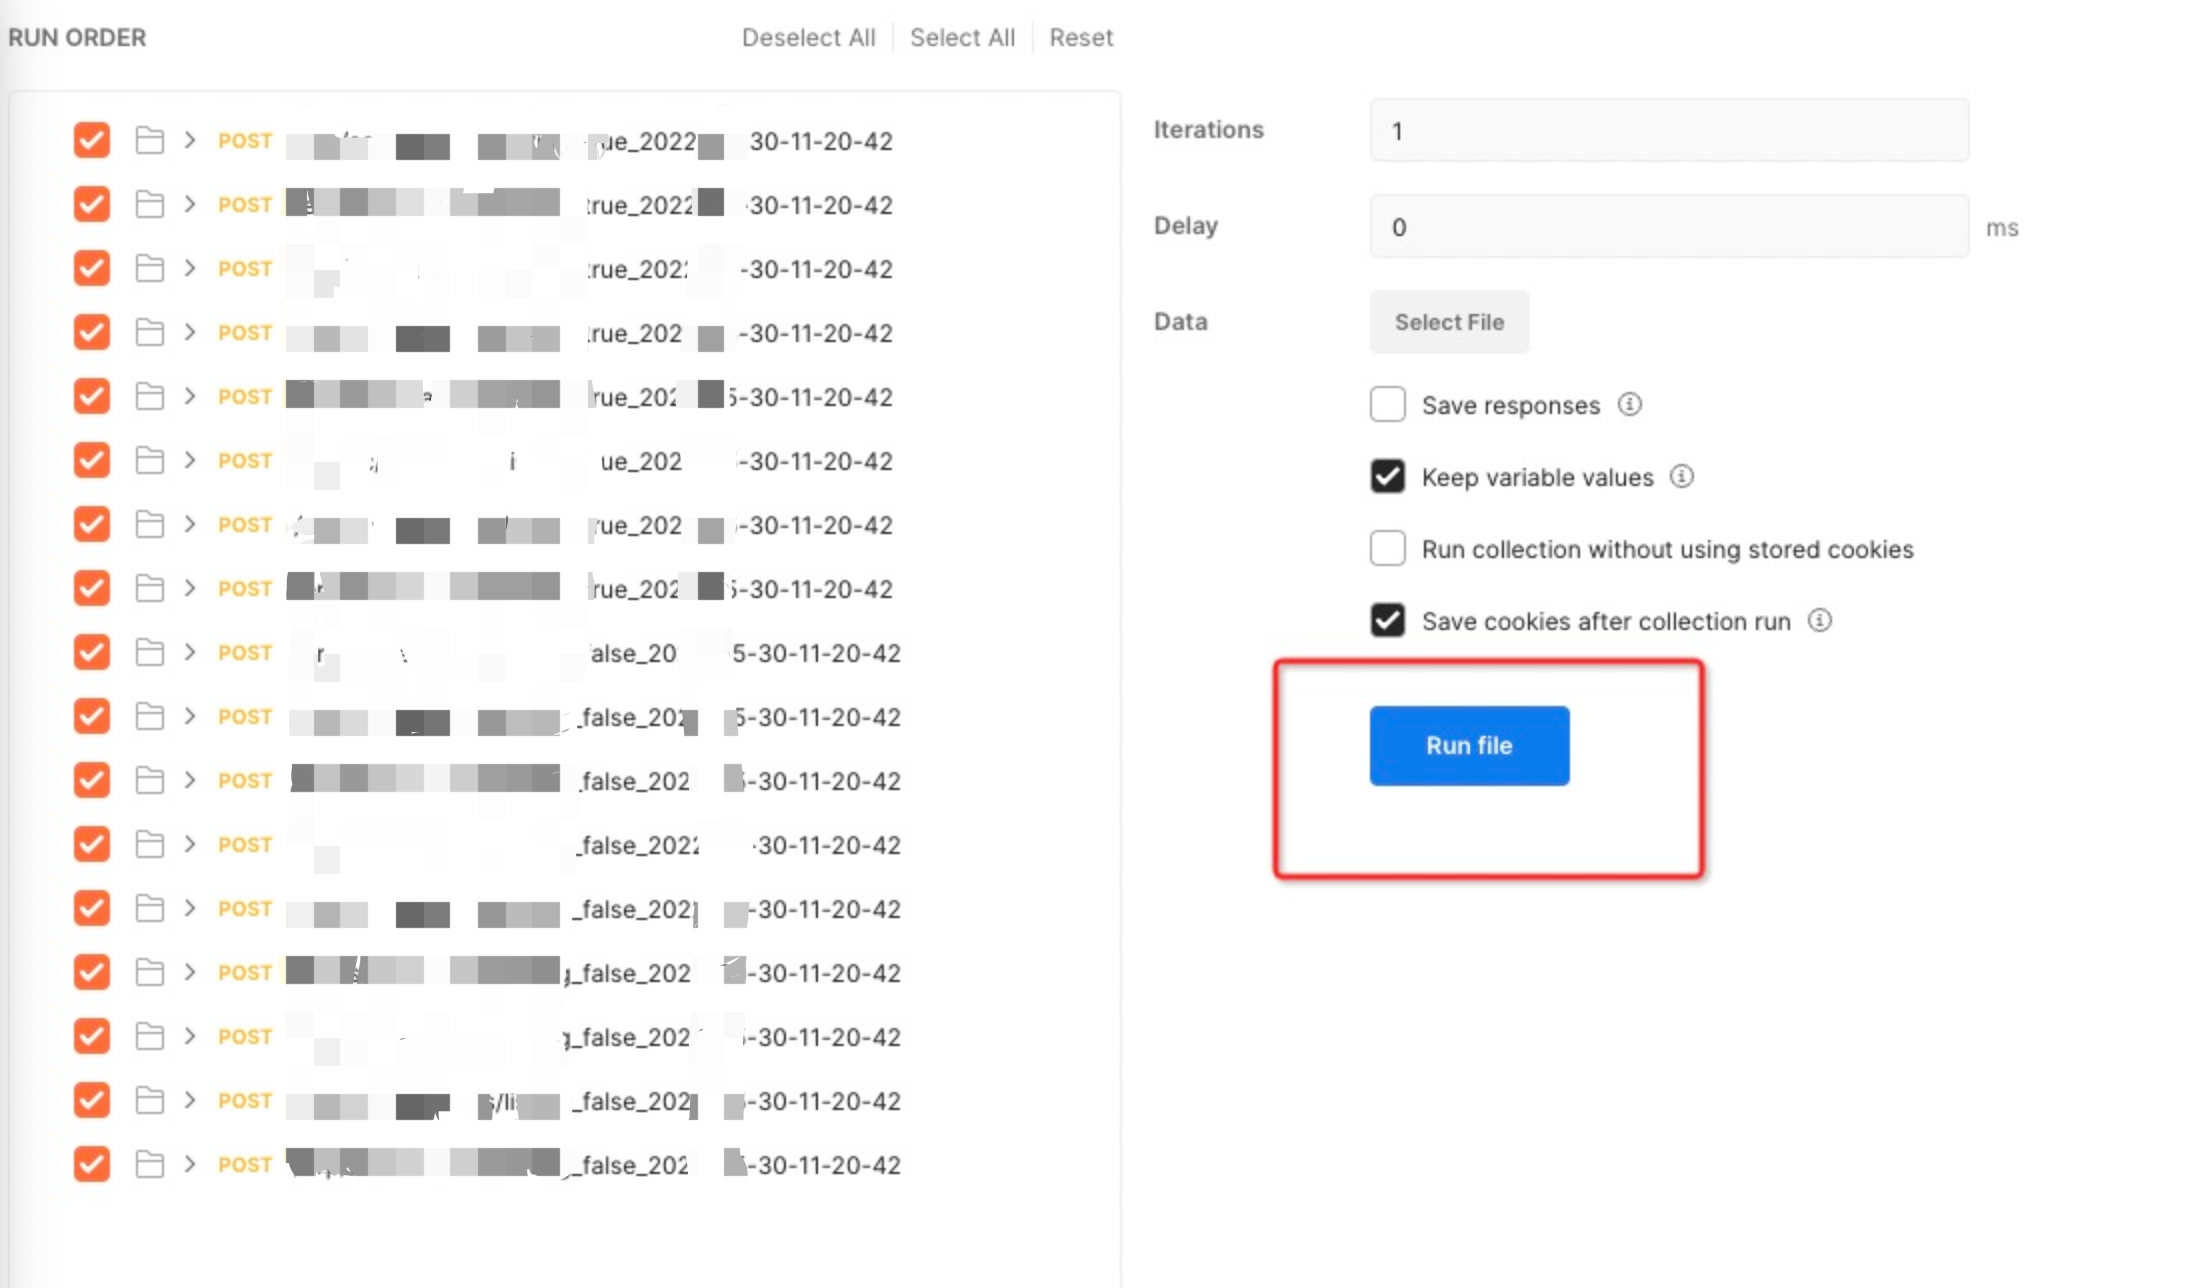The height and width of the screenshot is (1288, 2194).
Task: Expand the last POST request chevron
Action: tap(189, 1164)
